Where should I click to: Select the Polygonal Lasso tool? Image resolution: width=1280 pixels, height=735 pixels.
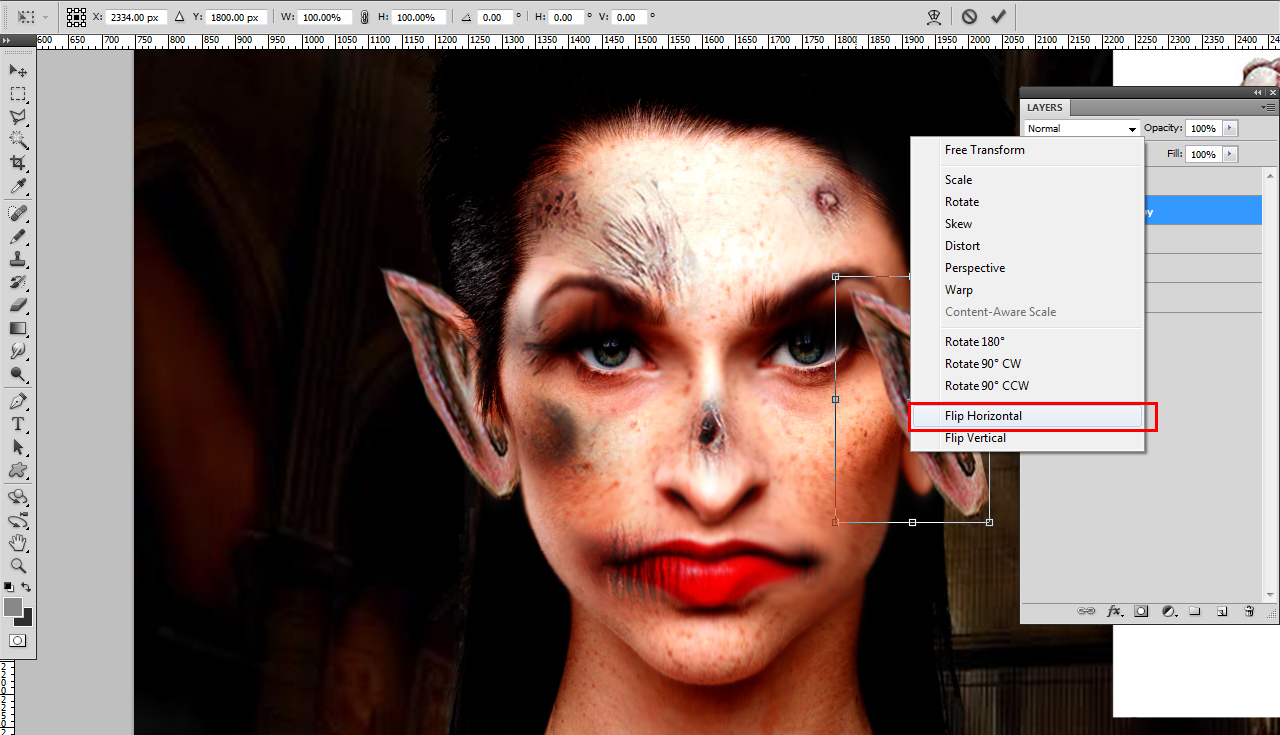[18, 117]
